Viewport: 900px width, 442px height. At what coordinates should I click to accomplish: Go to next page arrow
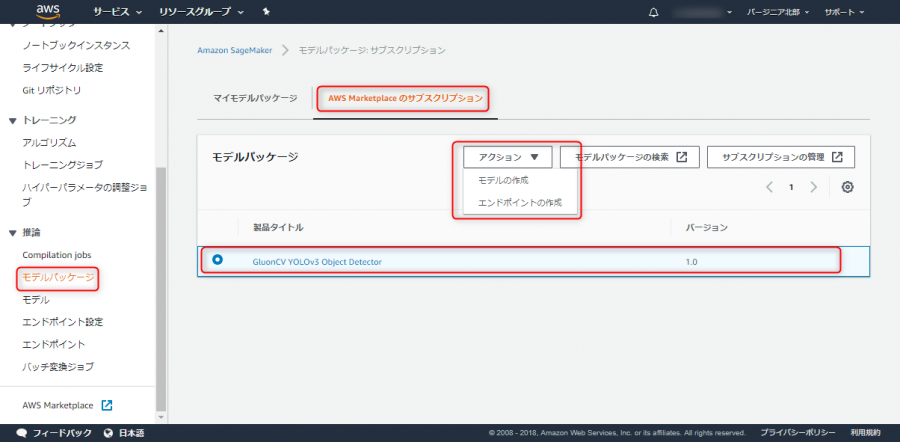coord(813,187)
